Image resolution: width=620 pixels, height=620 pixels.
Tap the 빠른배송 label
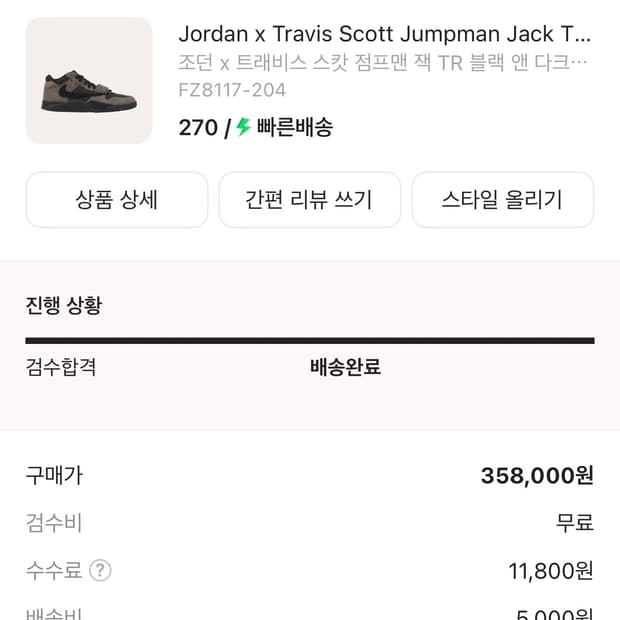[x=295, y=128]
